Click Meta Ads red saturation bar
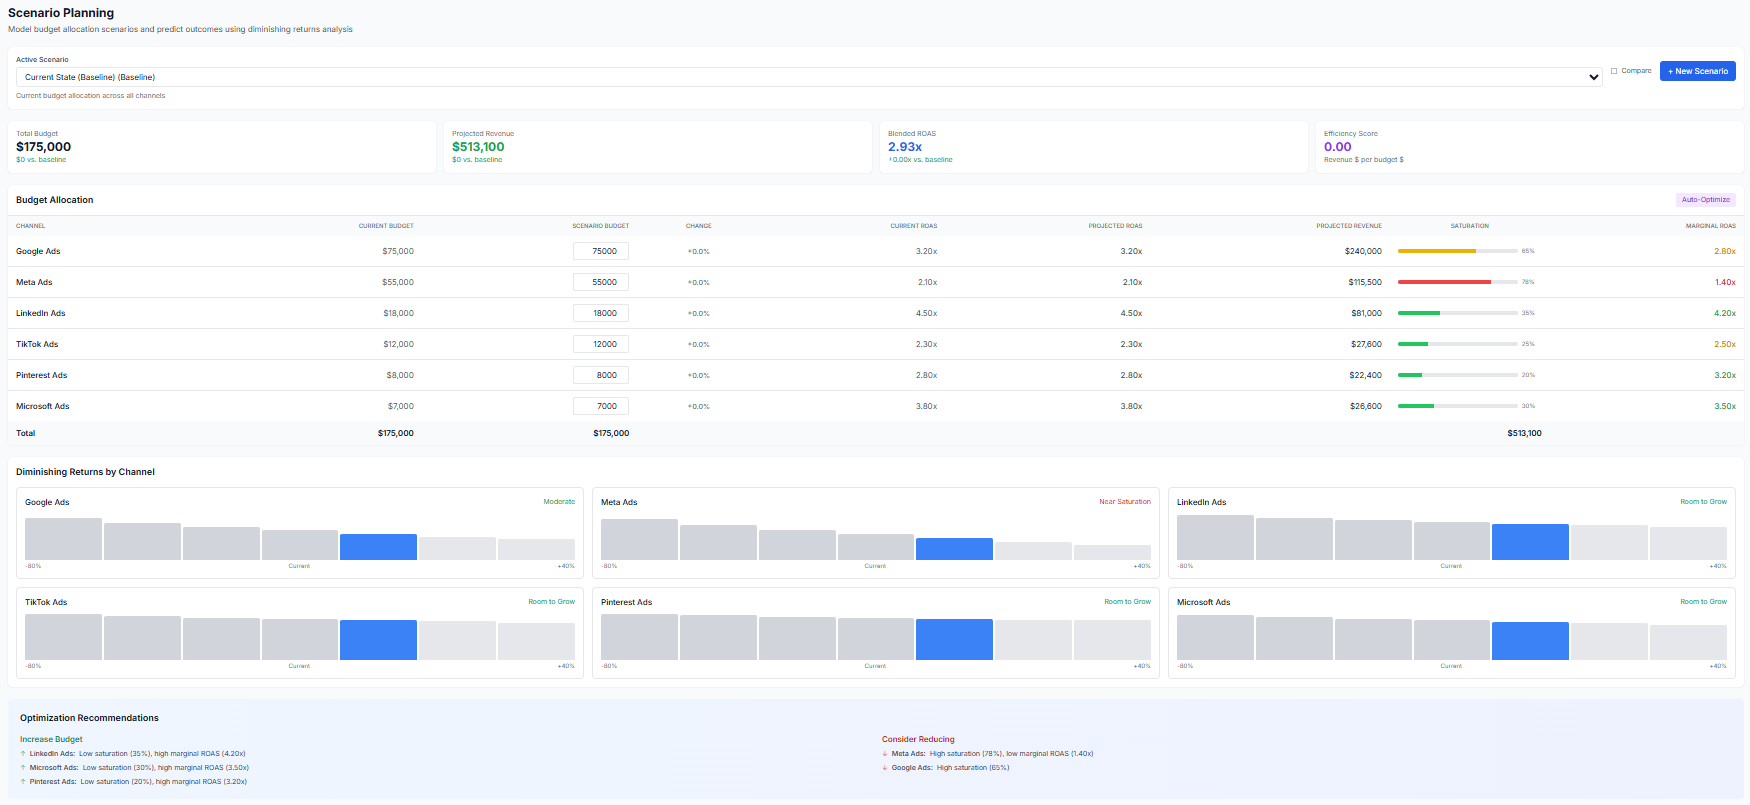The height and width of the screenshot is (805, 1750). 1444,282
